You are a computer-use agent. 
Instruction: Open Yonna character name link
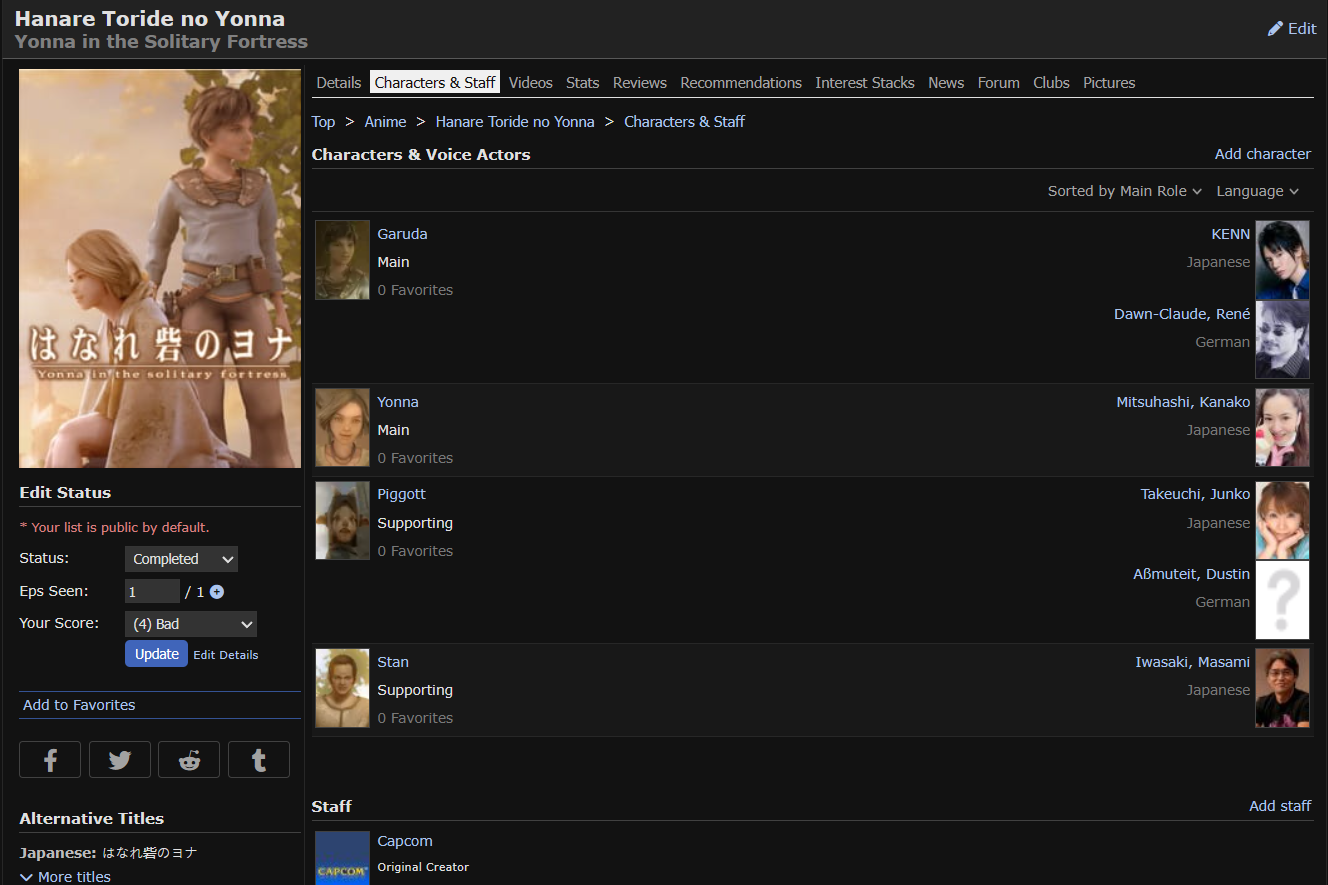[398, 402]
